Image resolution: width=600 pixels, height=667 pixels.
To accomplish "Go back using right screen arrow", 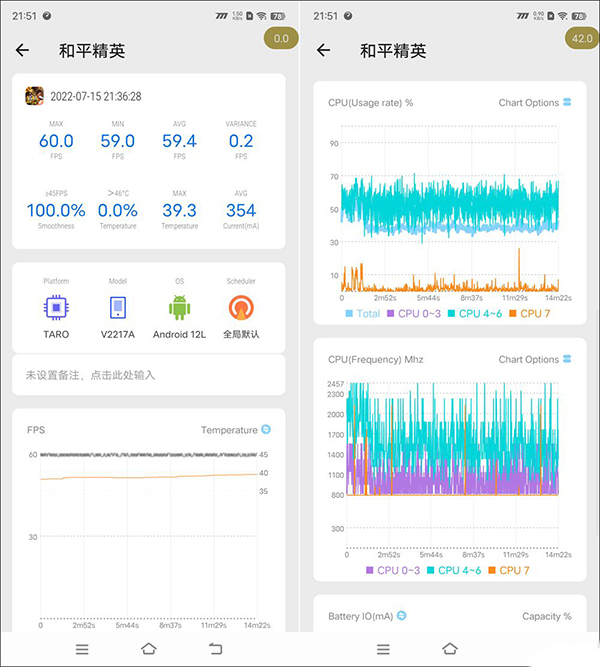I will [323, 50].
